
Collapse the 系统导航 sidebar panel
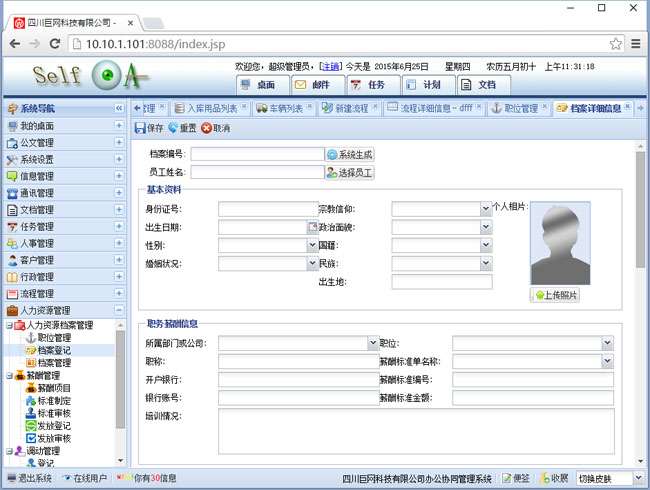119,108
